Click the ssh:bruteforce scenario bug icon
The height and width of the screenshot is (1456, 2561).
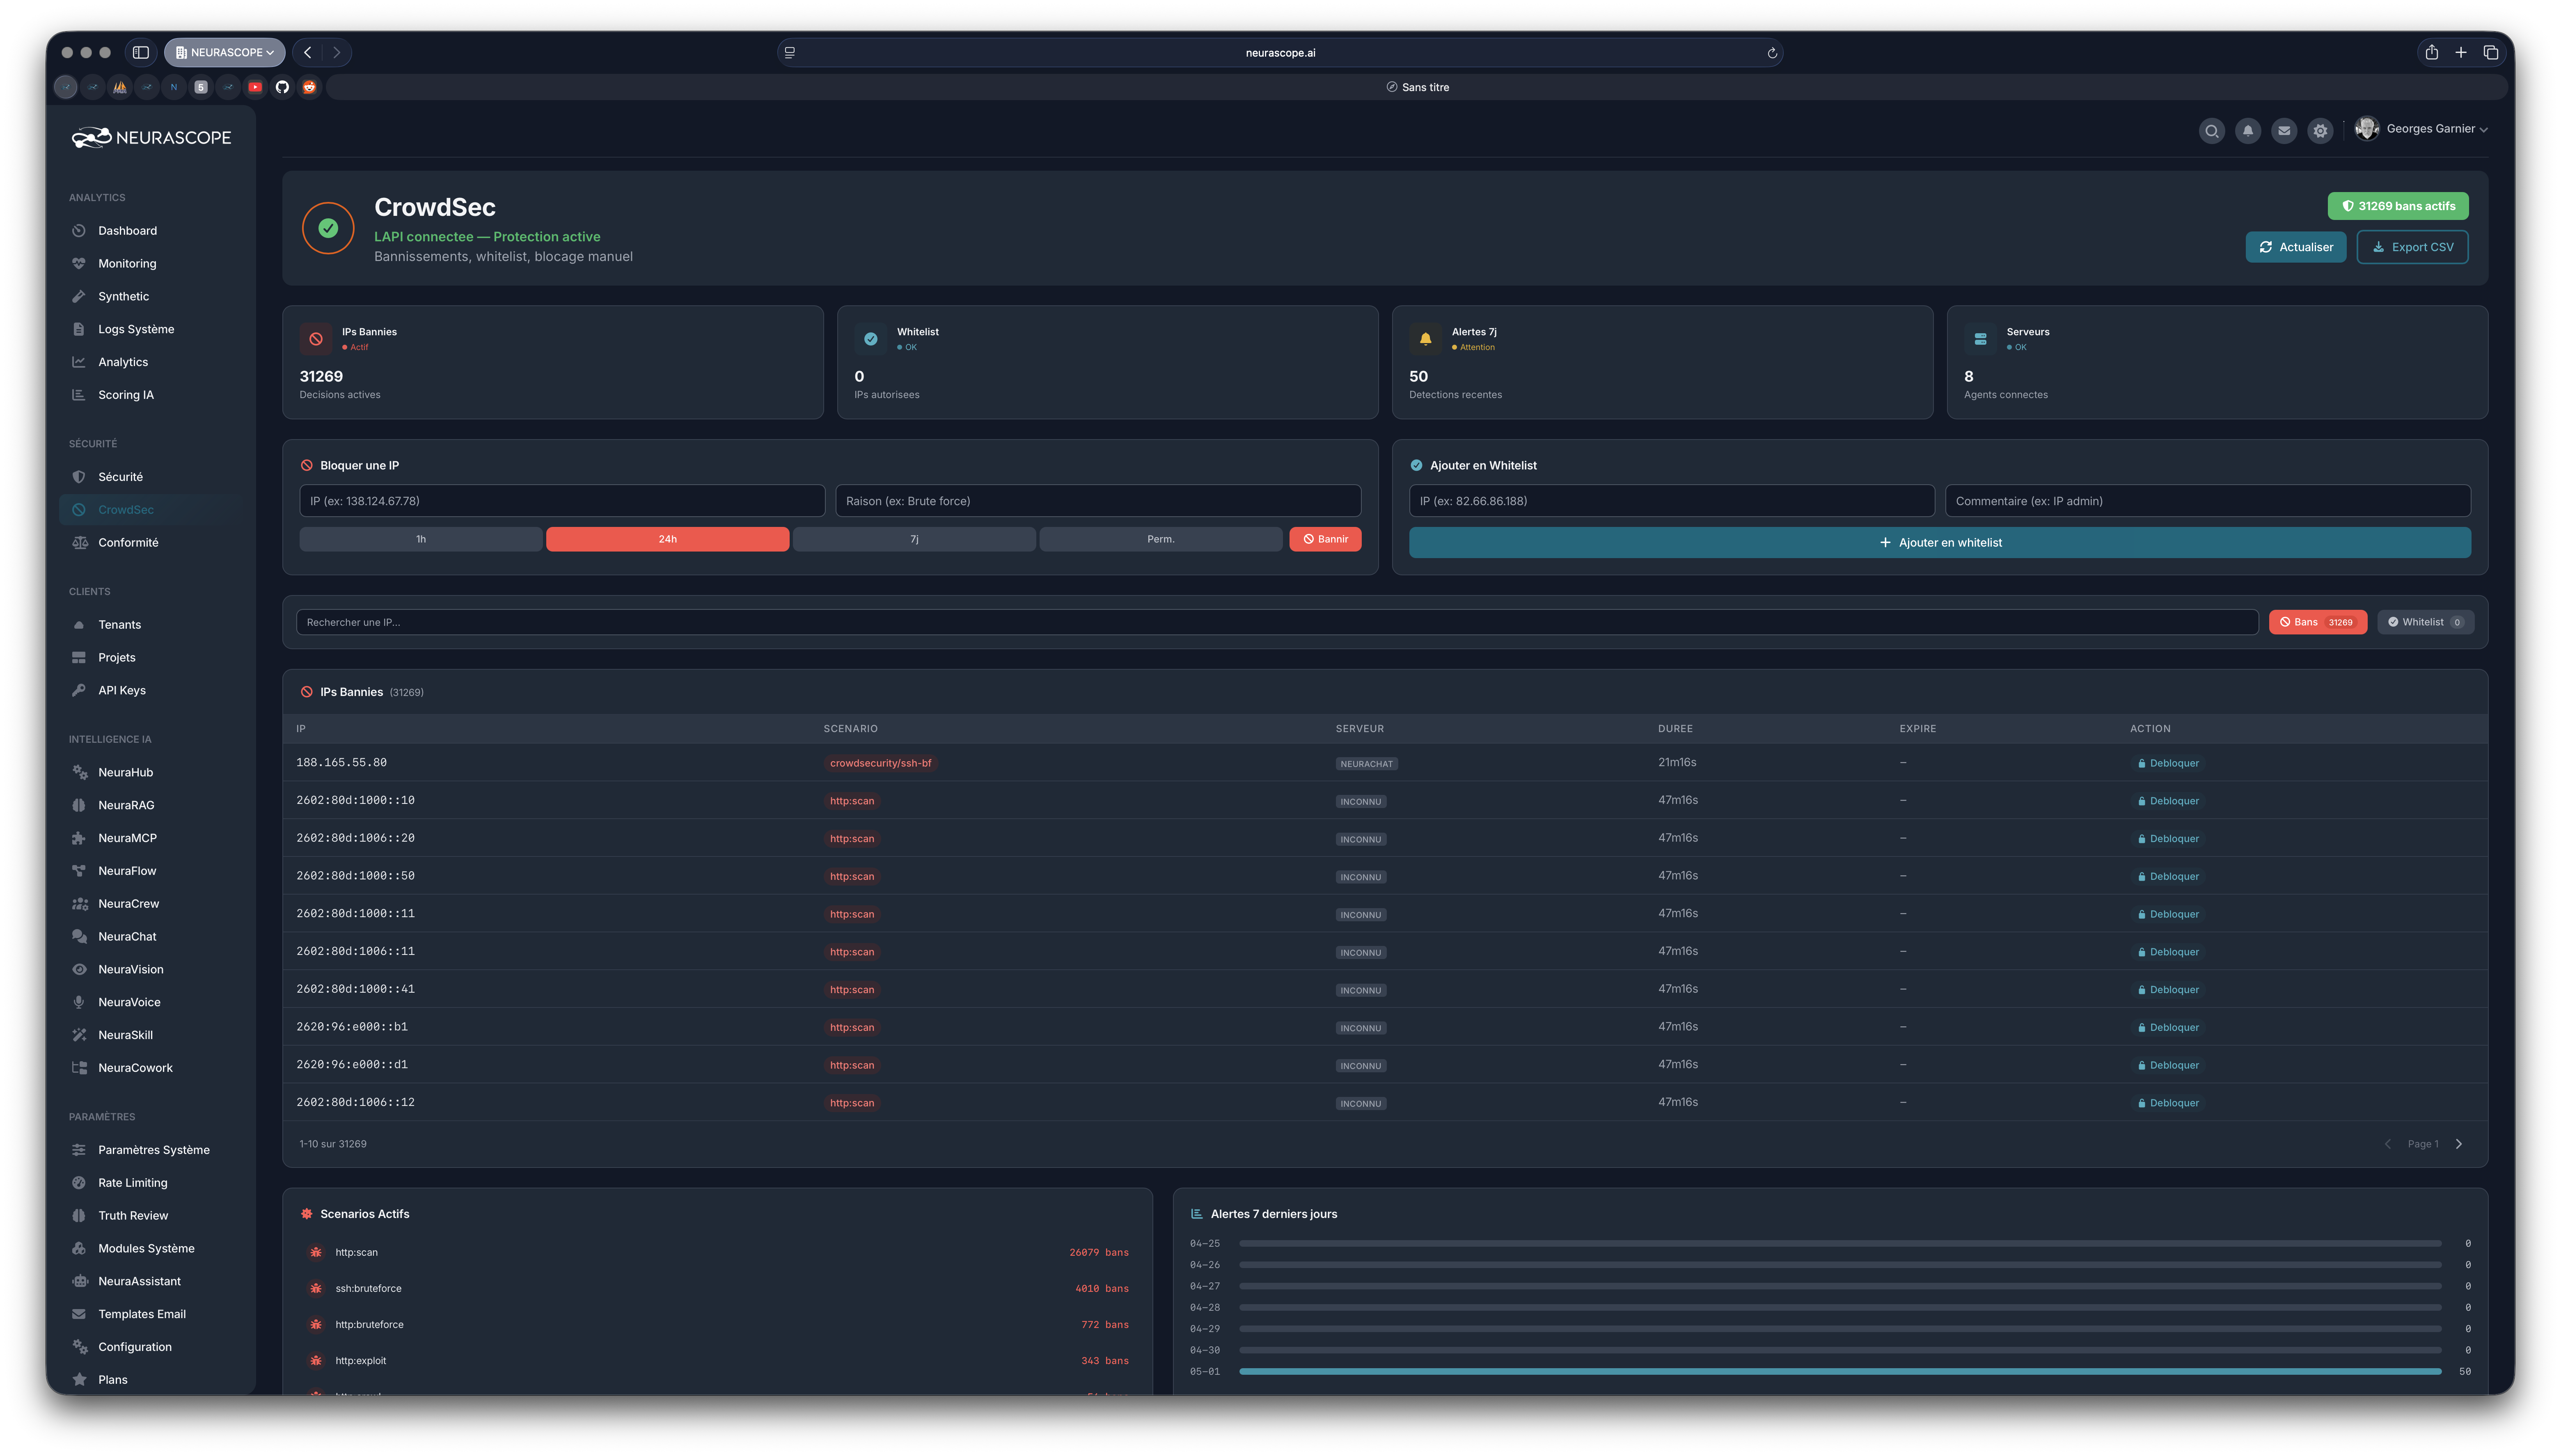point(316,1288)
